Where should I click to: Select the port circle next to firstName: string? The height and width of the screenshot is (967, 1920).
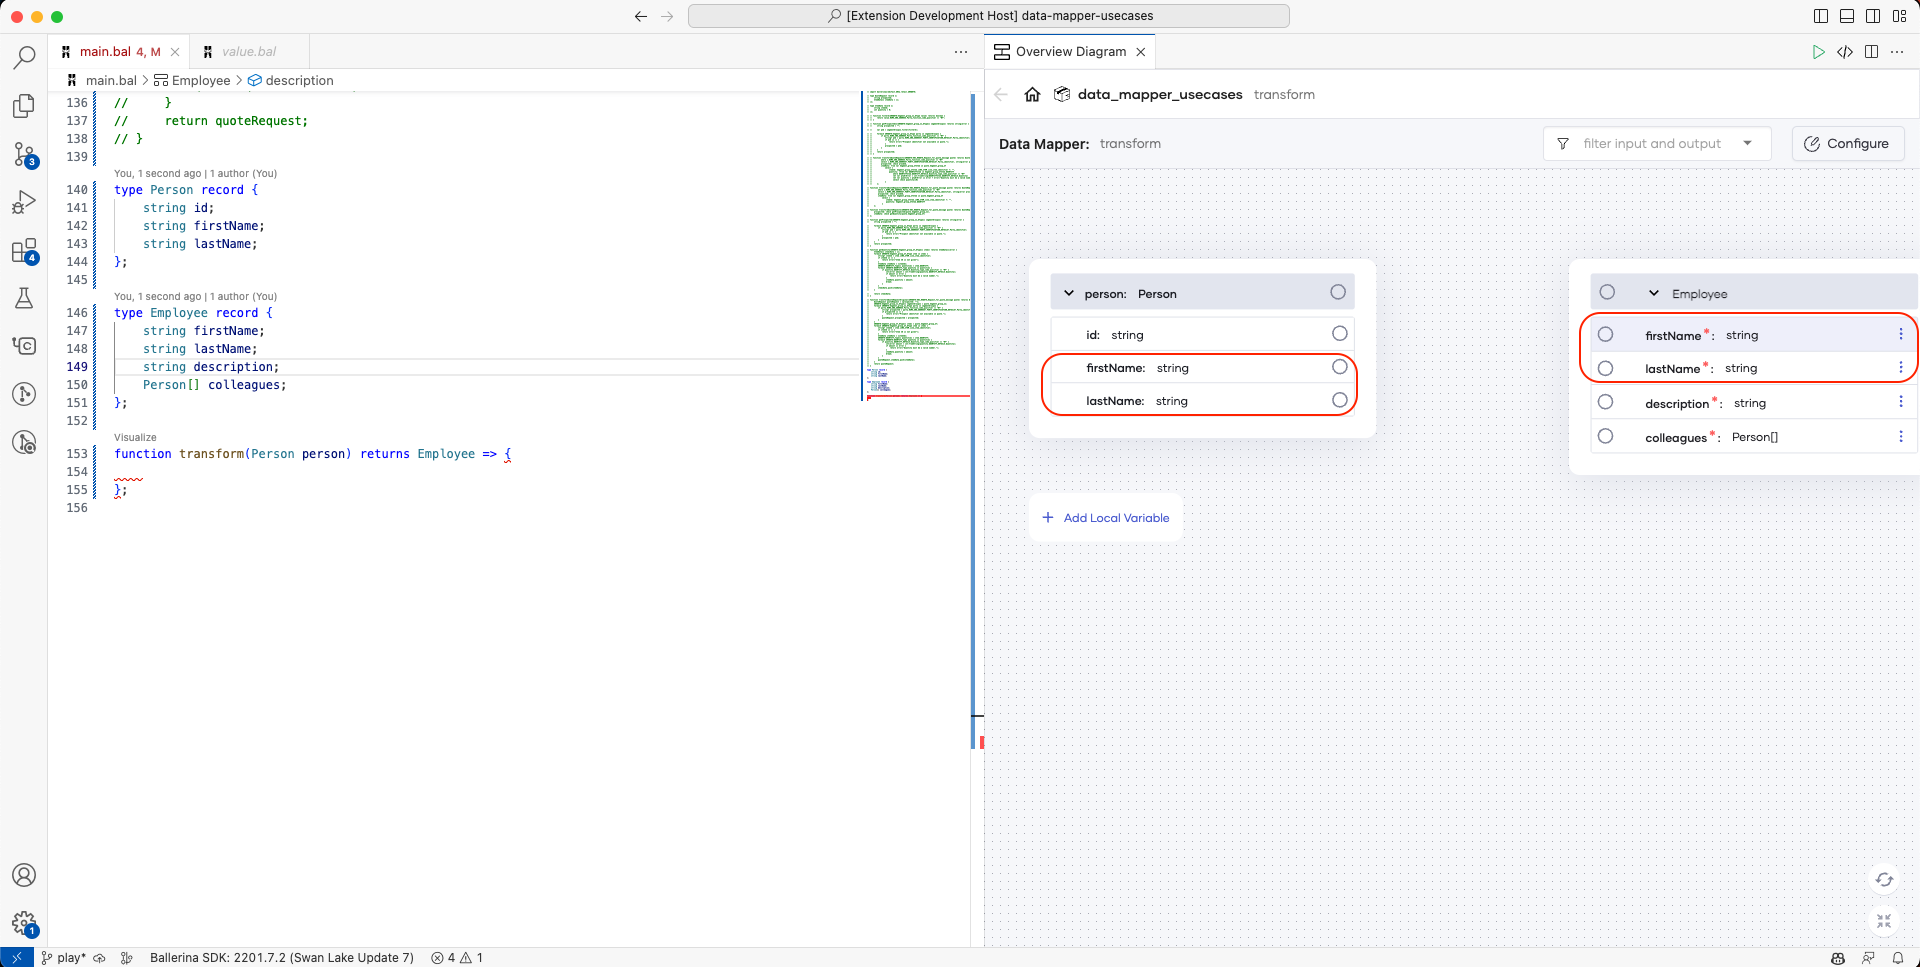pos(1339,366)
